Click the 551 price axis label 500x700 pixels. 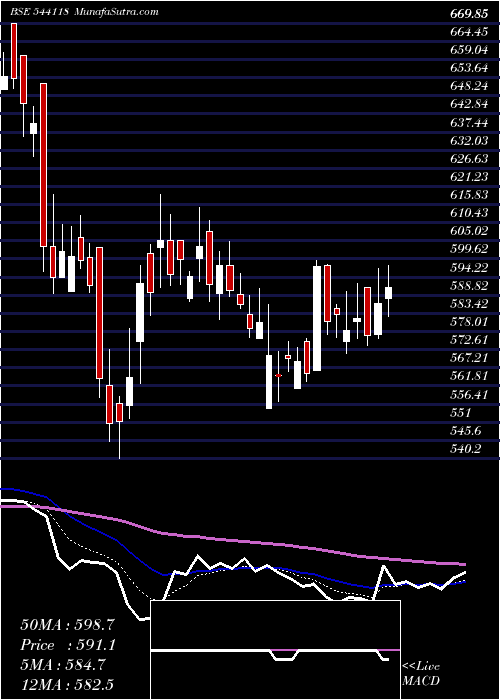[x=459, y=412]
